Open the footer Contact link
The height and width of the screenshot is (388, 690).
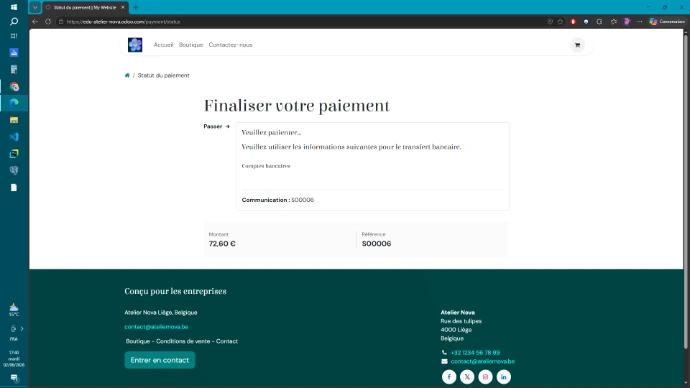(x=227, y=341)
